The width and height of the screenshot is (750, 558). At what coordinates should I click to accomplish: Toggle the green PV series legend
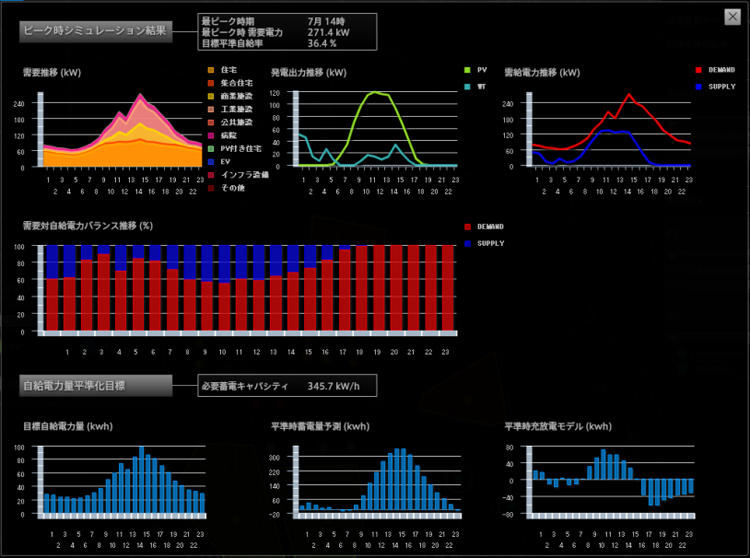point(475,70)
